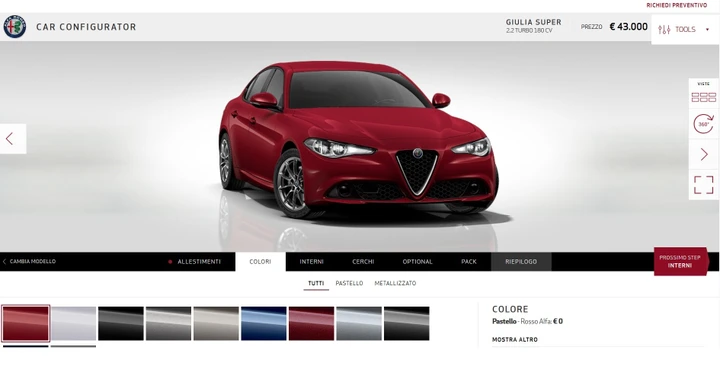Click Prossimo Step Interni button
The height and width of the screenshot is (369, 720).
click(x=681, y=262)
